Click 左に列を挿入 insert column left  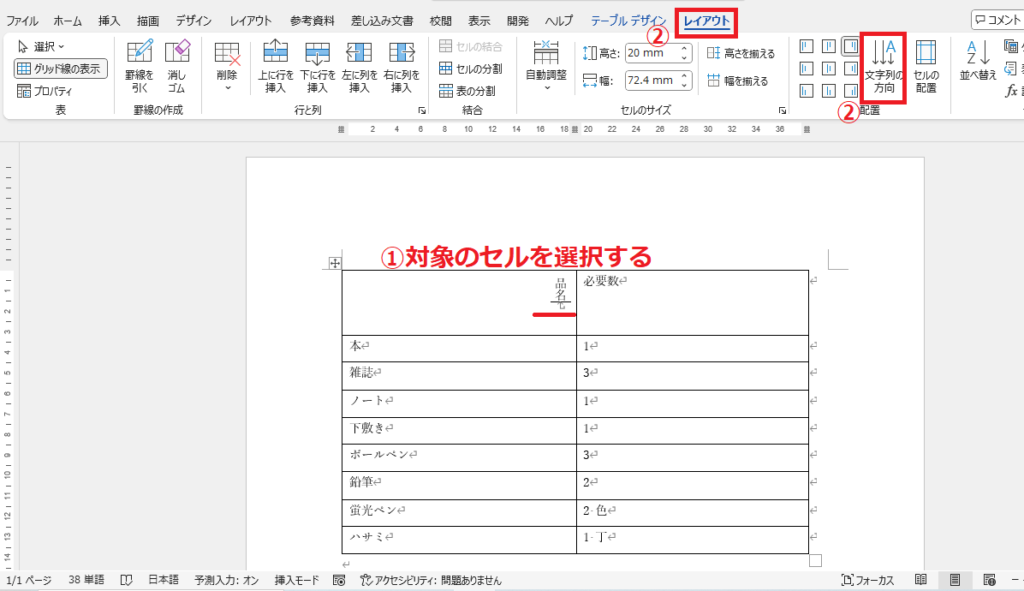[359, 67]
